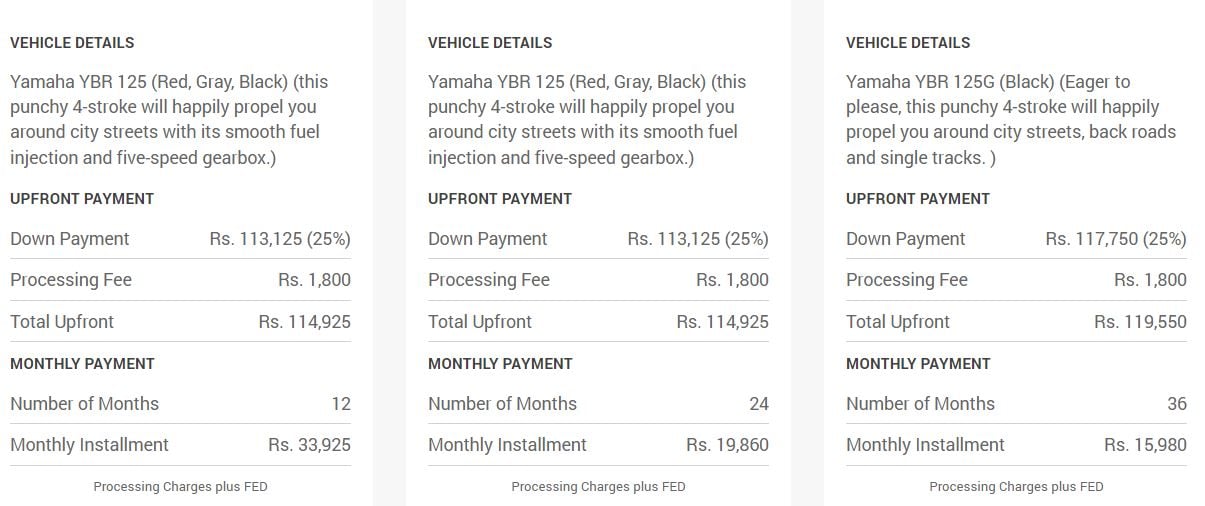Click Monthly Payment heading in the 24-month card

[x=500, y=364]
